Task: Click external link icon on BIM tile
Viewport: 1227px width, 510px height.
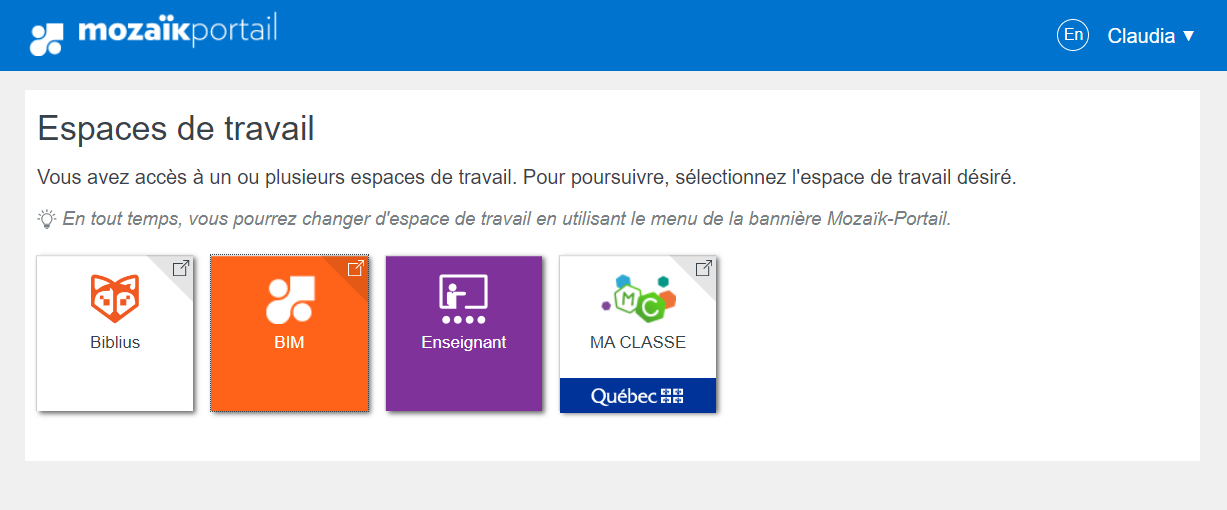Action: (355, 268)
